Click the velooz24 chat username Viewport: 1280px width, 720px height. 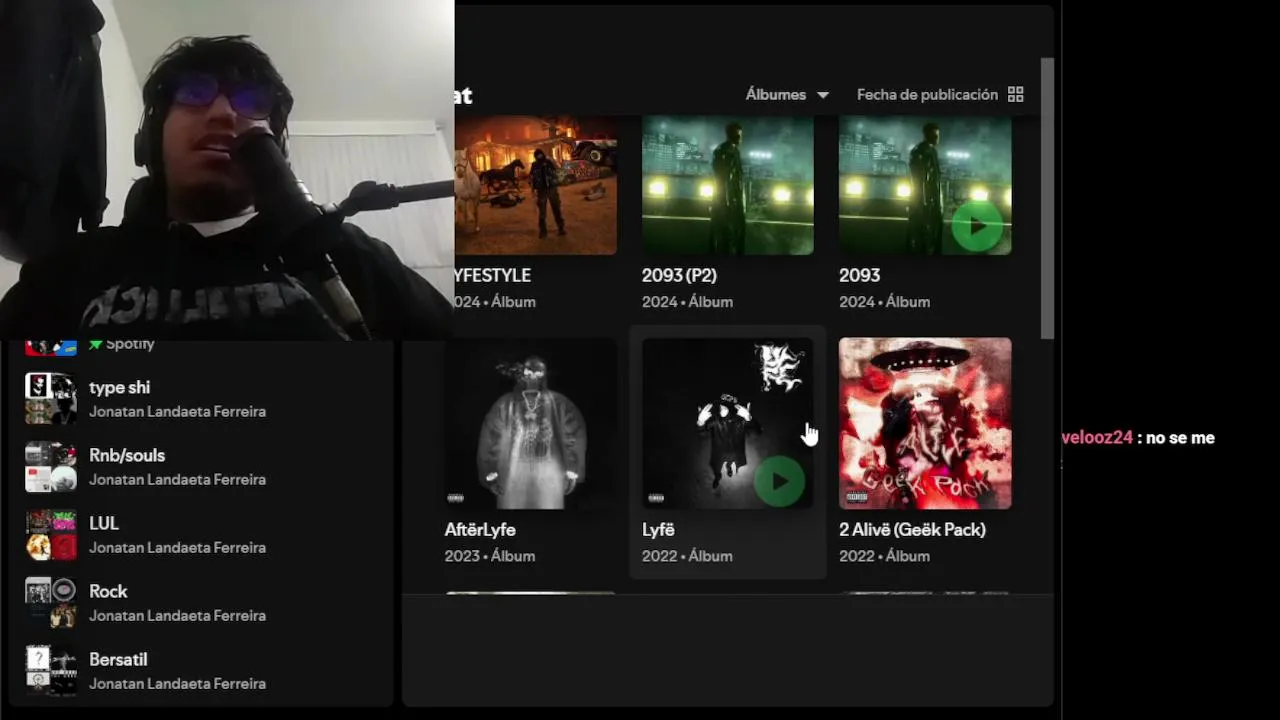pos(1097,437)
